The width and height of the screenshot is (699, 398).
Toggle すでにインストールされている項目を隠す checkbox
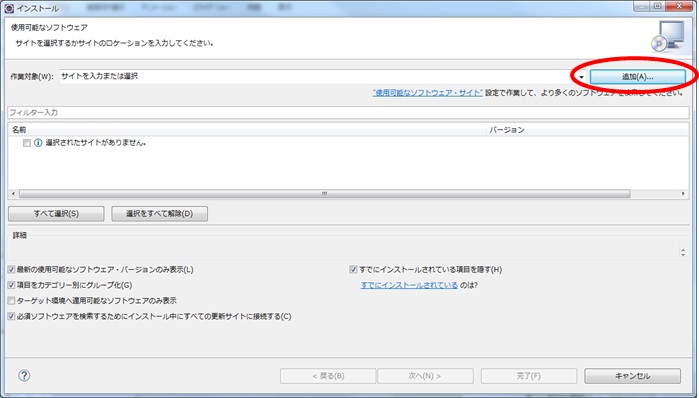tap(354, 270)
